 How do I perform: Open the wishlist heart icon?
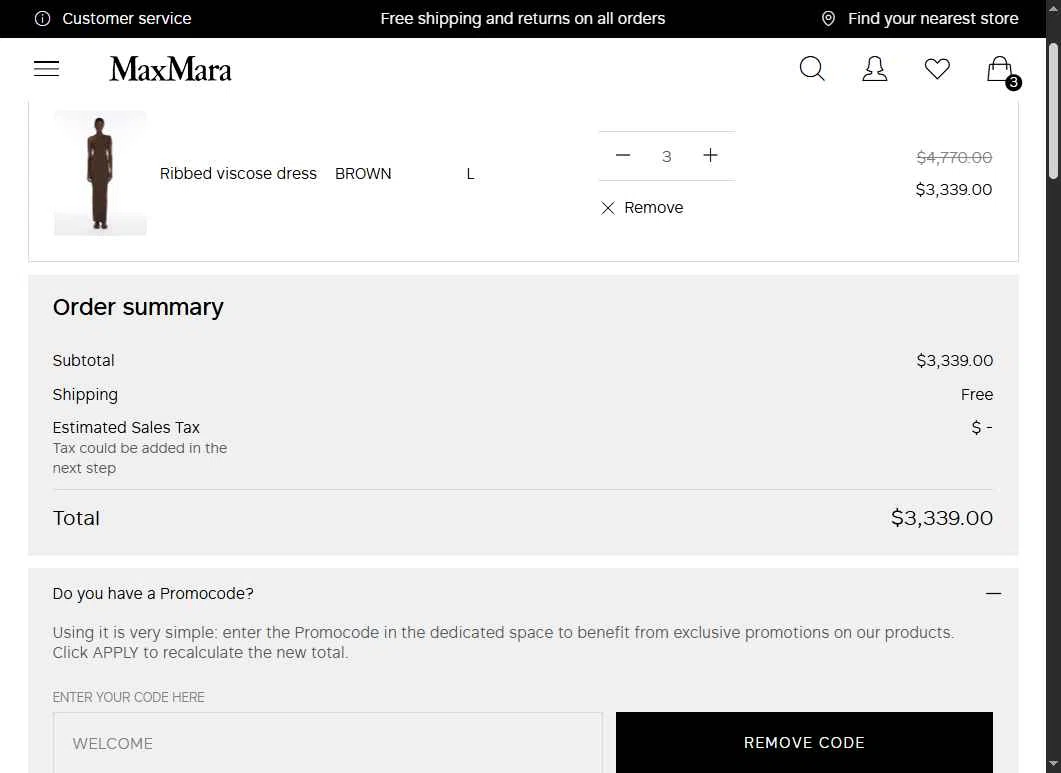(937, 68)
